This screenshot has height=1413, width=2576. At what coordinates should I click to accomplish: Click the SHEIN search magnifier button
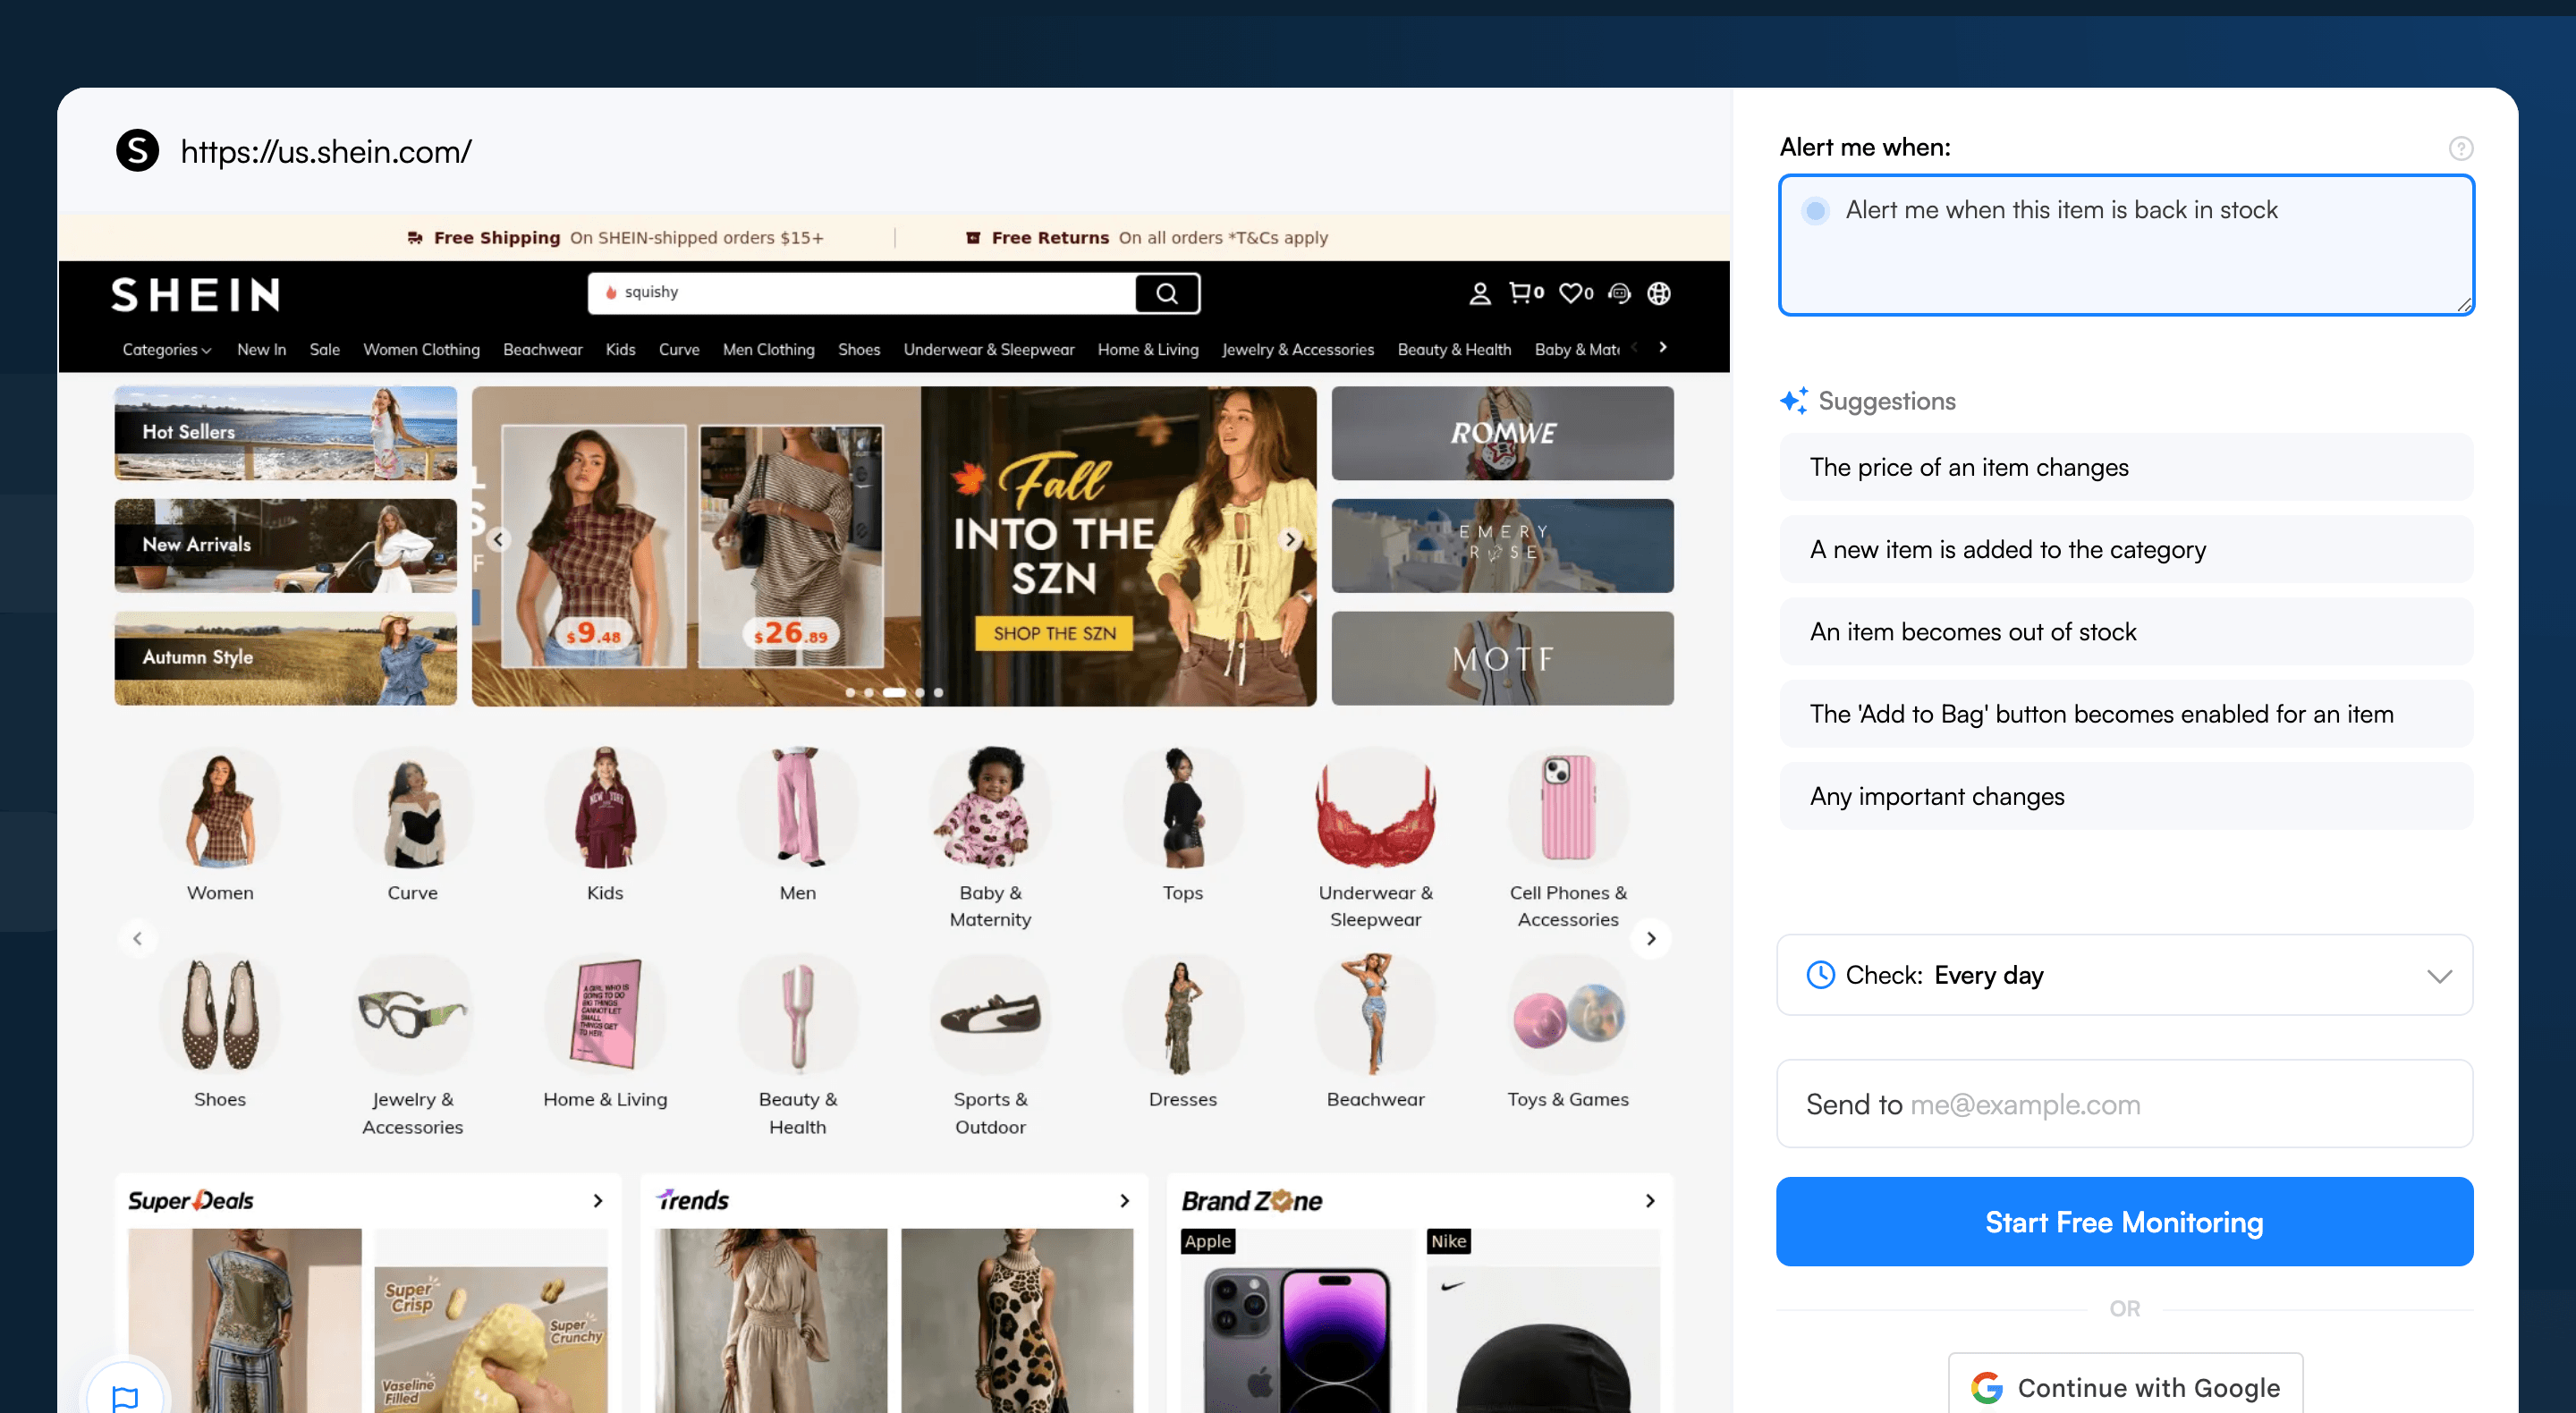[x=1167, y=293]
